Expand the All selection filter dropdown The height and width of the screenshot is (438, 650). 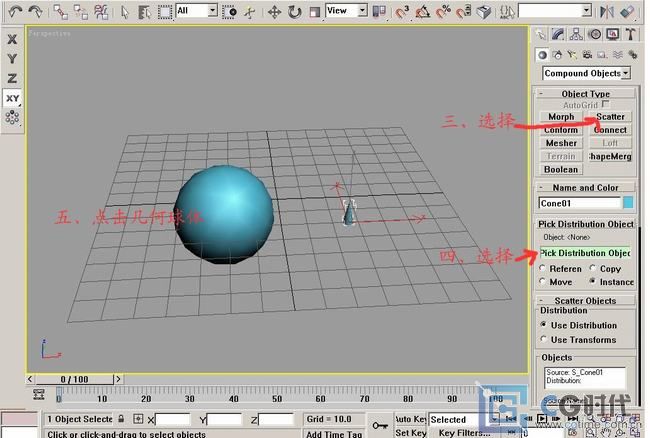[212, 11]
